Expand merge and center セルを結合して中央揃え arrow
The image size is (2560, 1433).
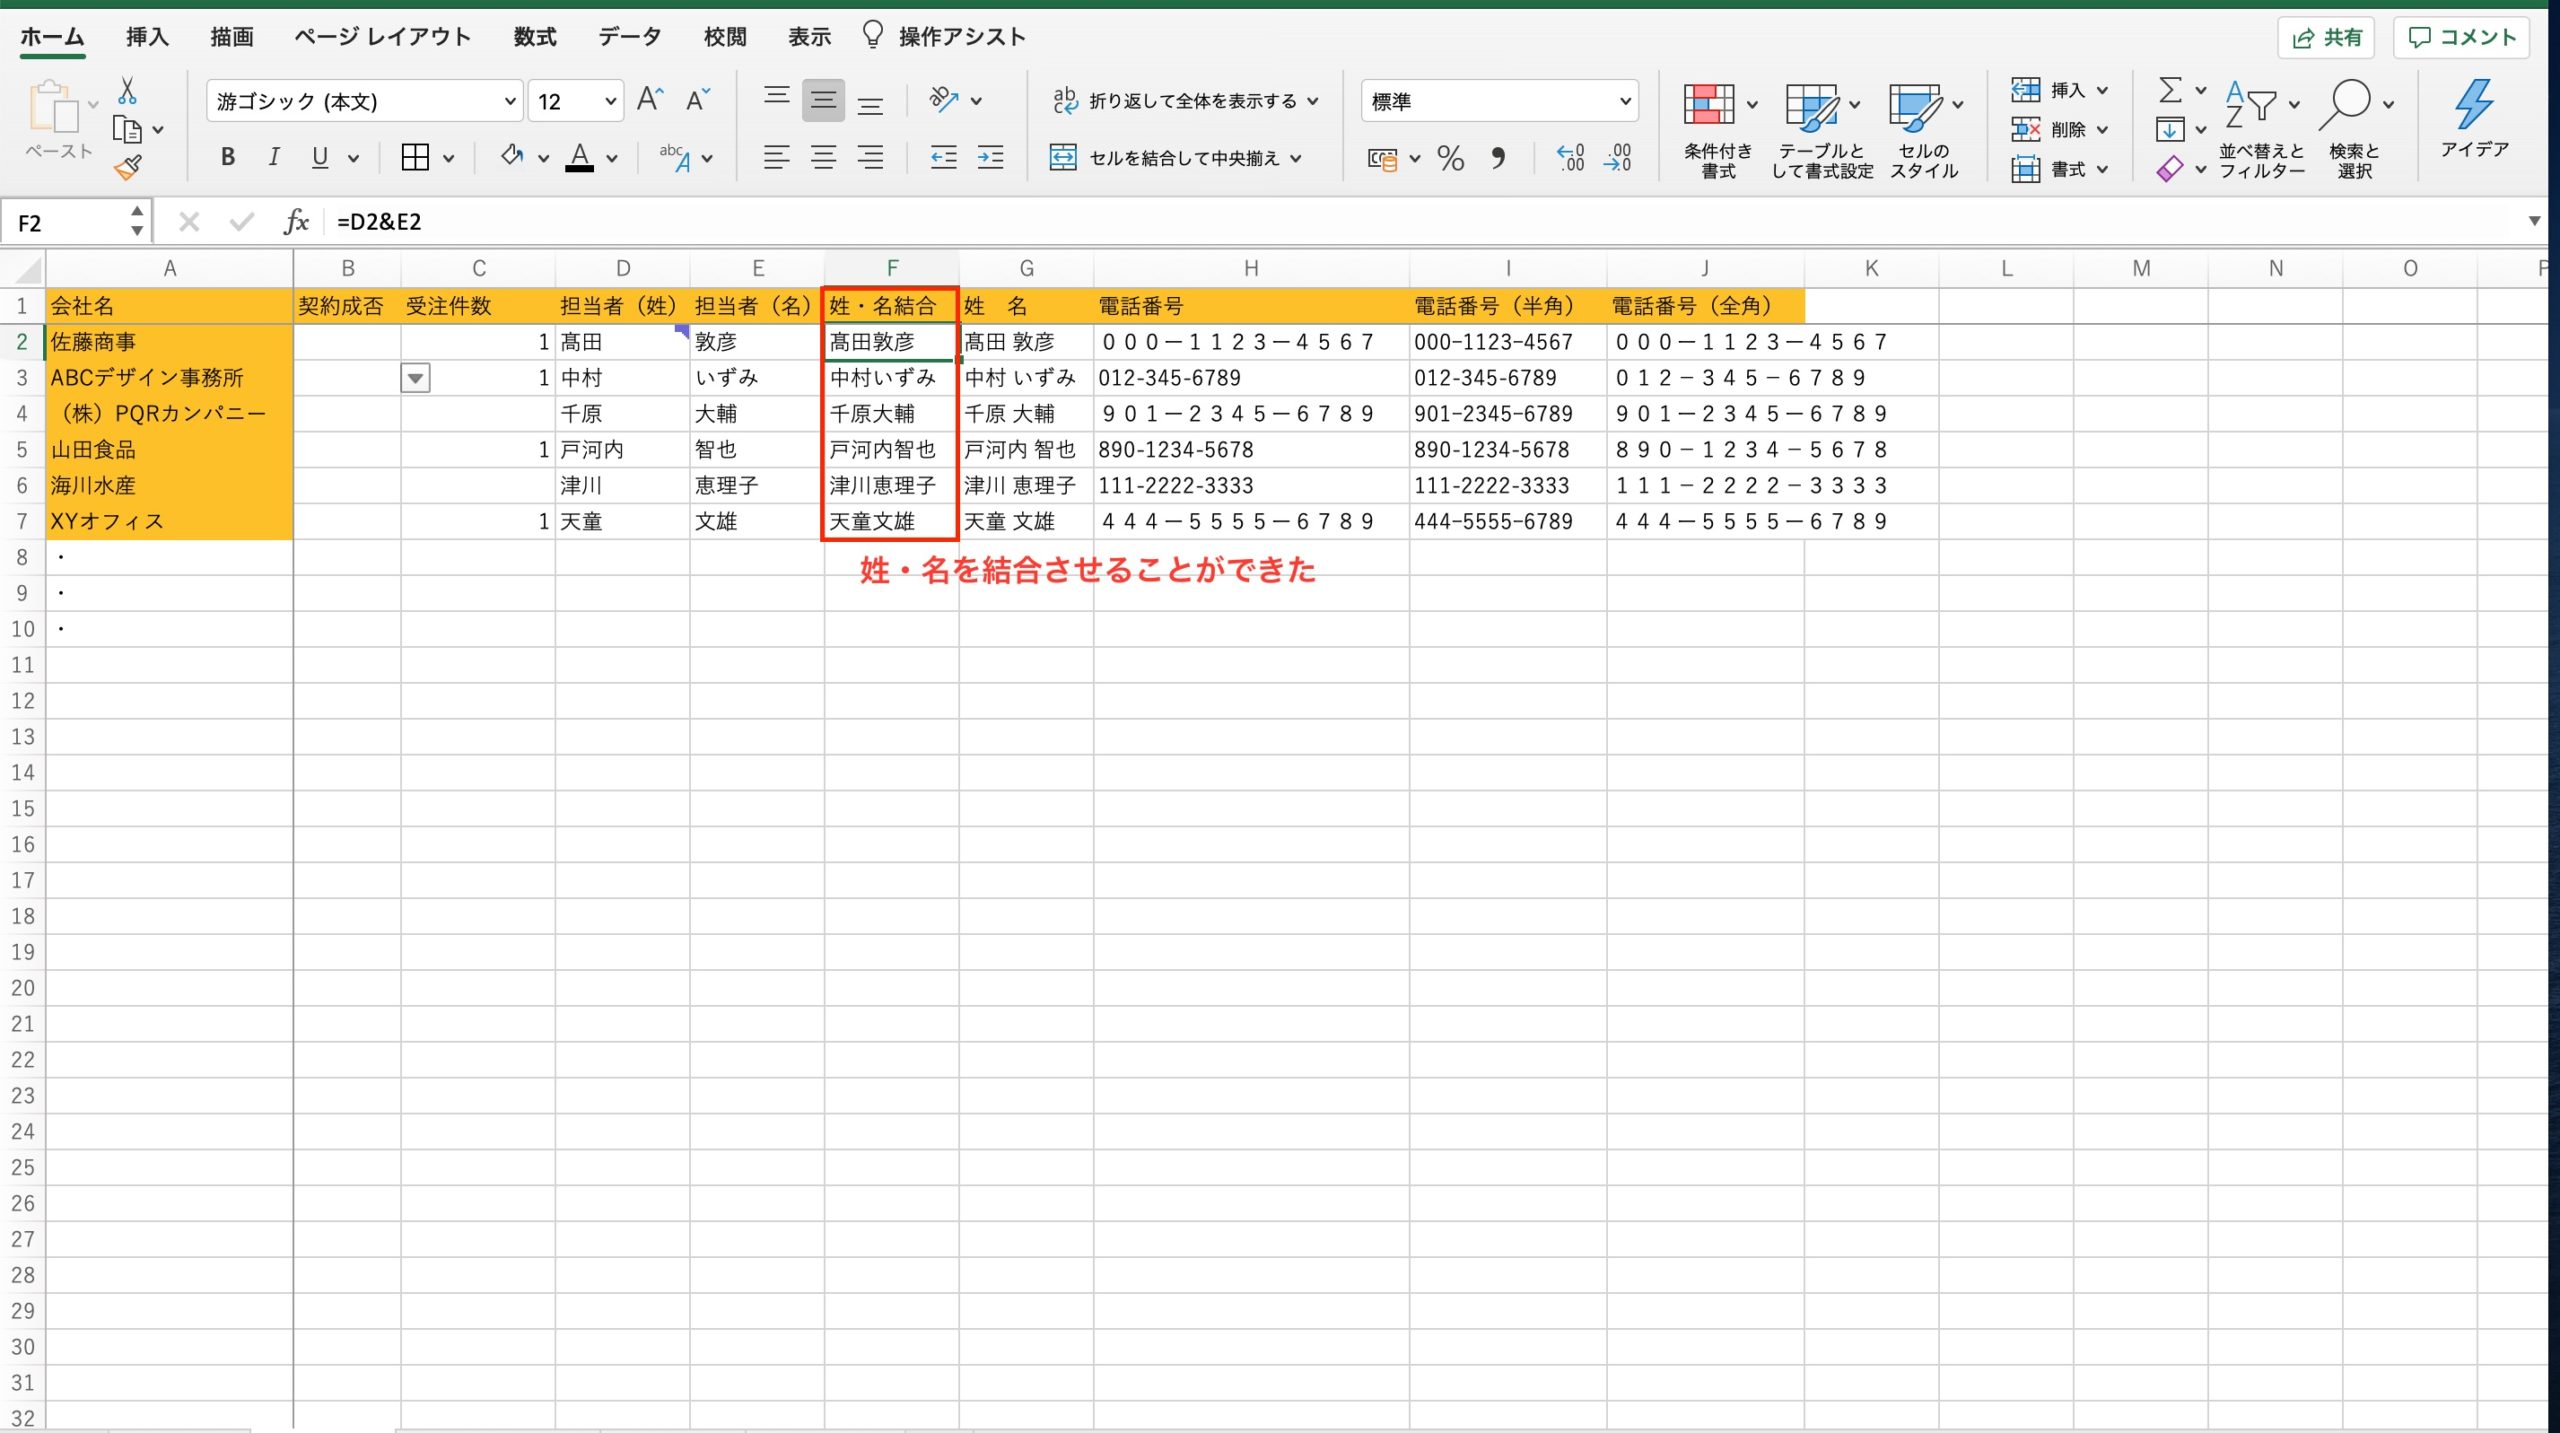click(x=1296, y=158)
